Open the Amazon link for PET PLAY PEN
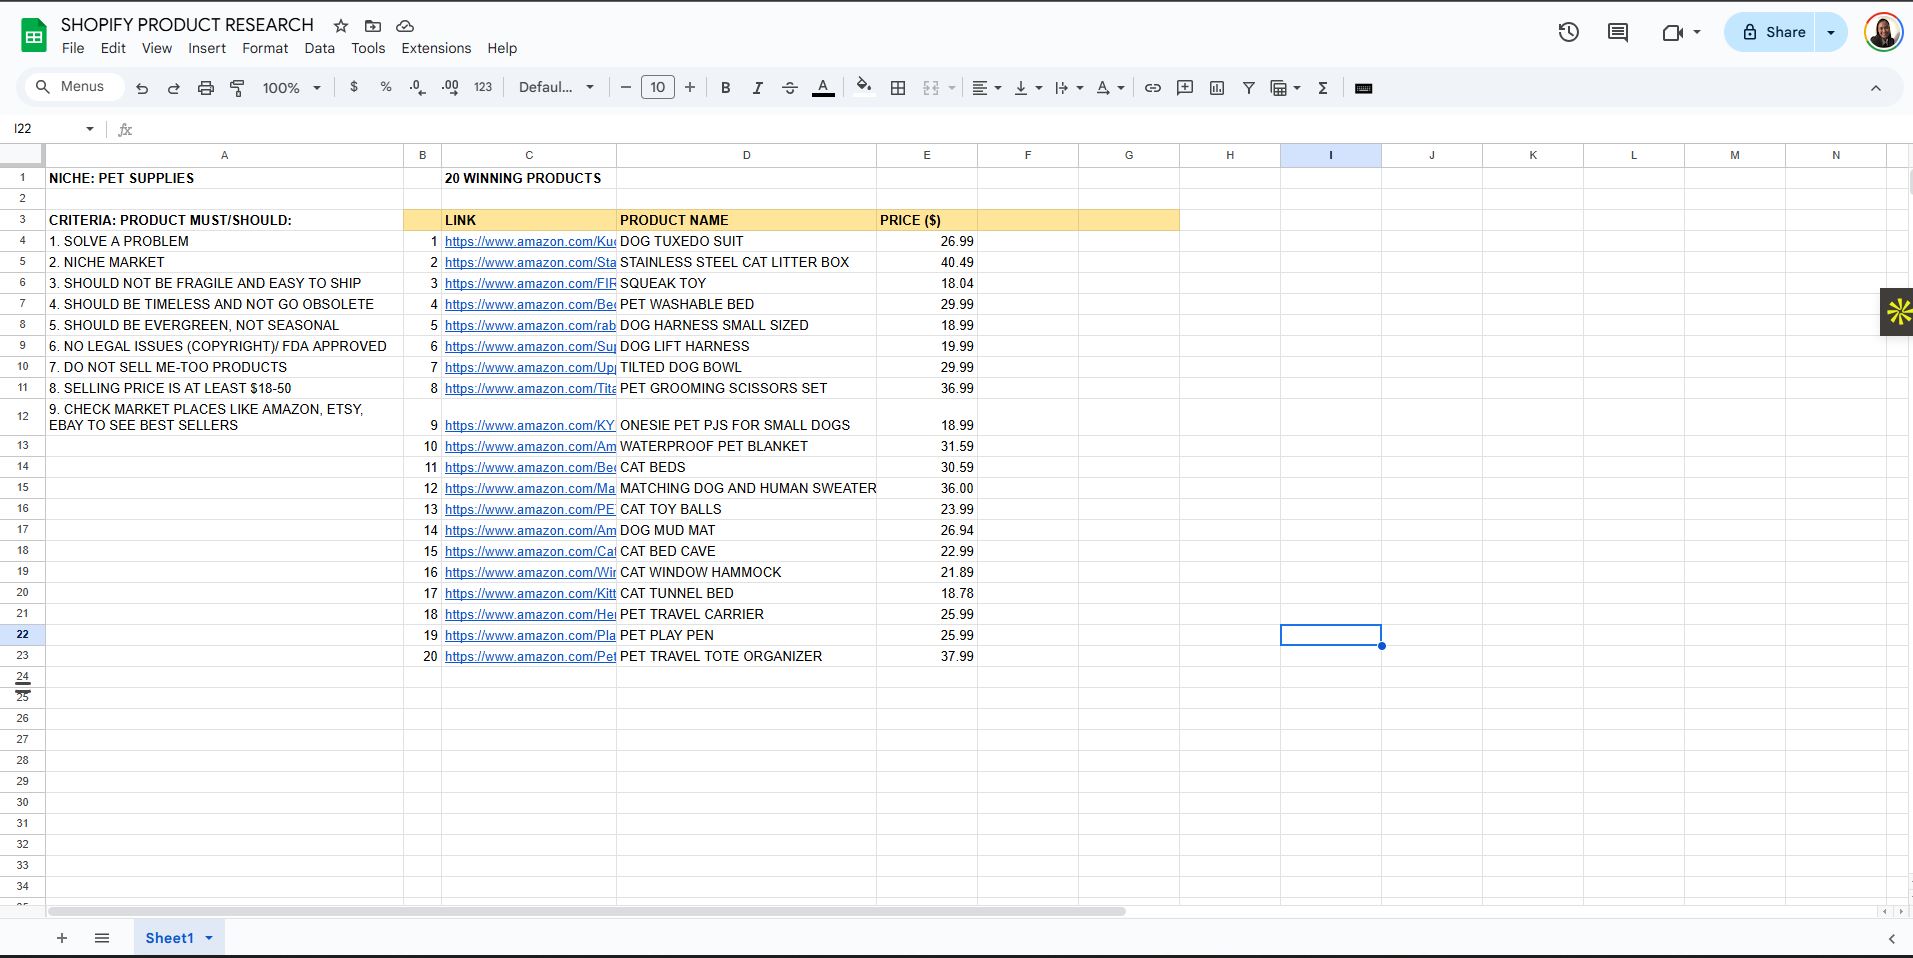The width and height of the screenshot is (1913, 958). tap(530, 635)
